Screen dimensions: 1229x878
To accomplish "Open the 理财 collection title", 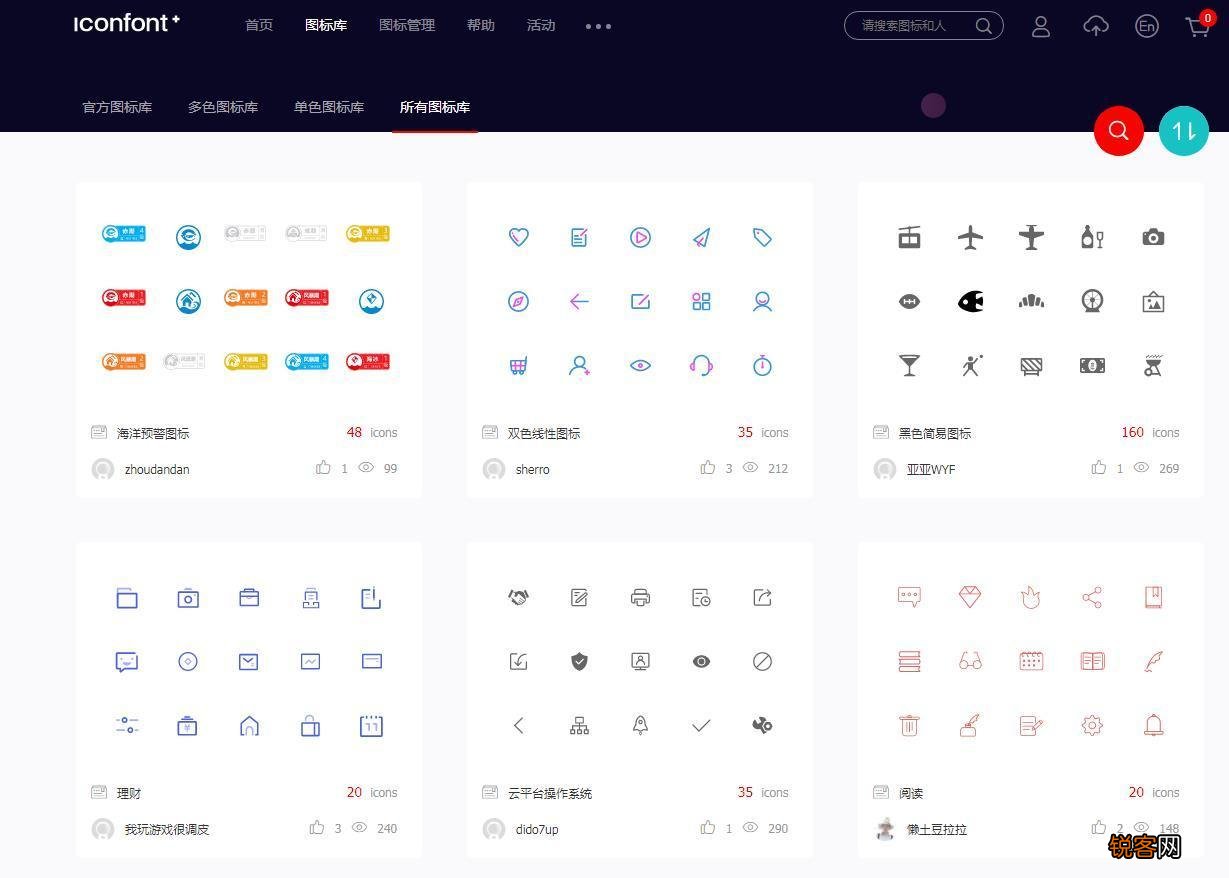I will point(129,793).
